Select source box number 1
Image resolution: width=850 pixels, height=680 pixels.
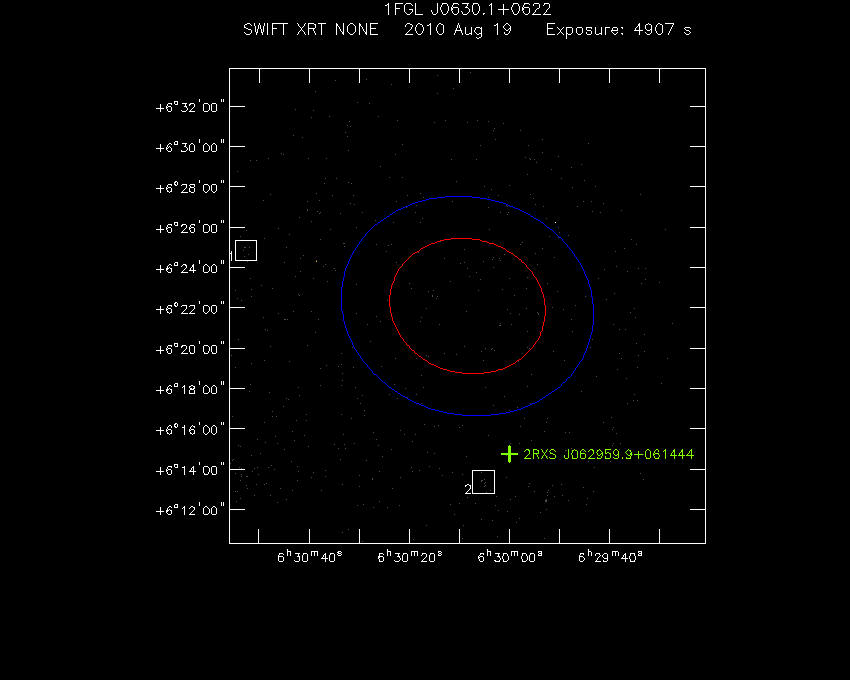(246, 251)
